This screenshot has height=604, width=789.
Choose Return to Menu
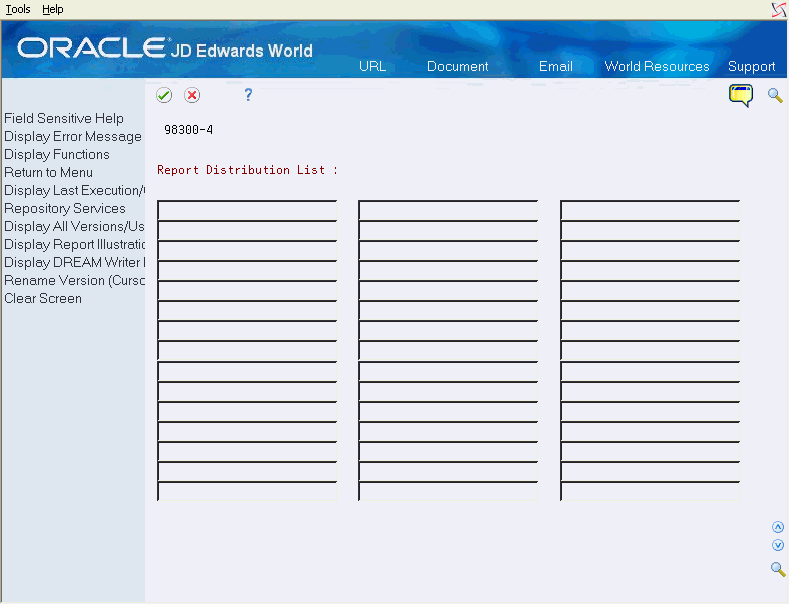[48, 173]
